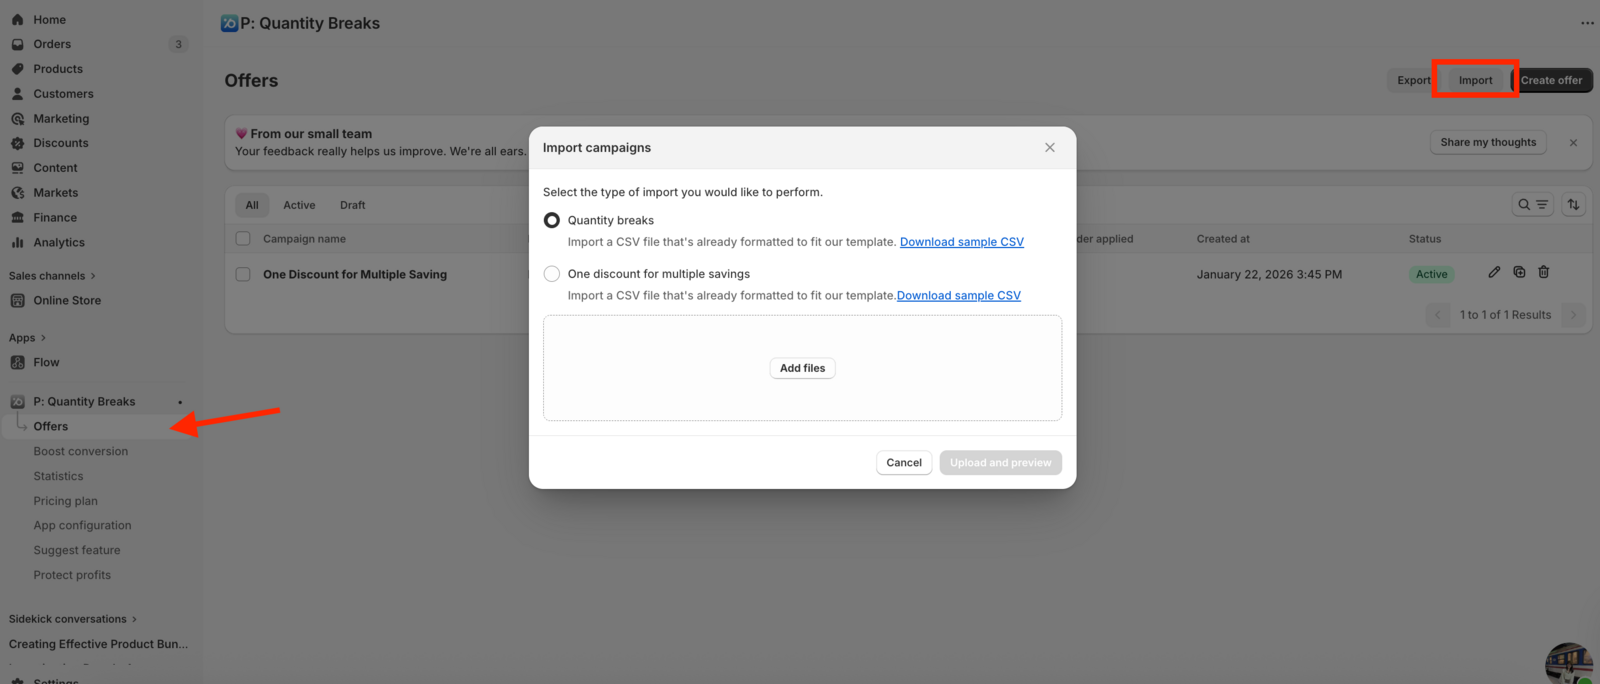The image size is (1600, 684).
Task: Open search and filter for offers
Action: pos(1532,205)
